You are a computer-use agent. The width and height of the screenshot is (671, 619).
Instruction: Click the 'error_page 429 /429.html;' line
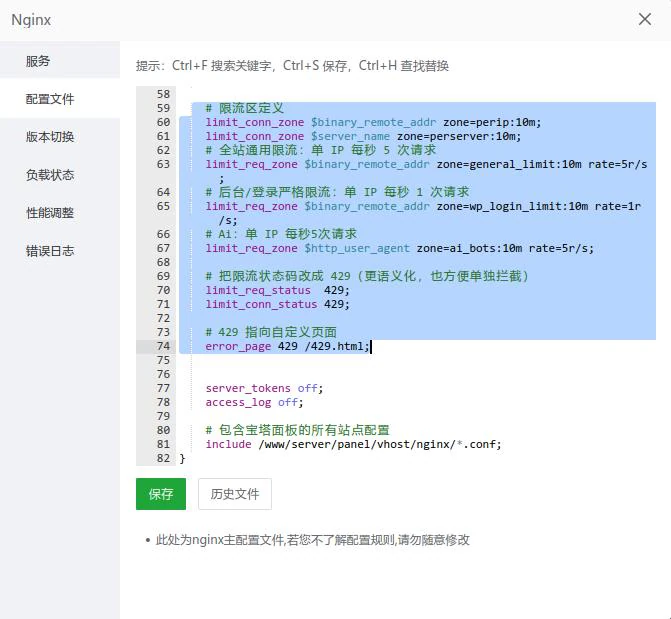point(287,346)
